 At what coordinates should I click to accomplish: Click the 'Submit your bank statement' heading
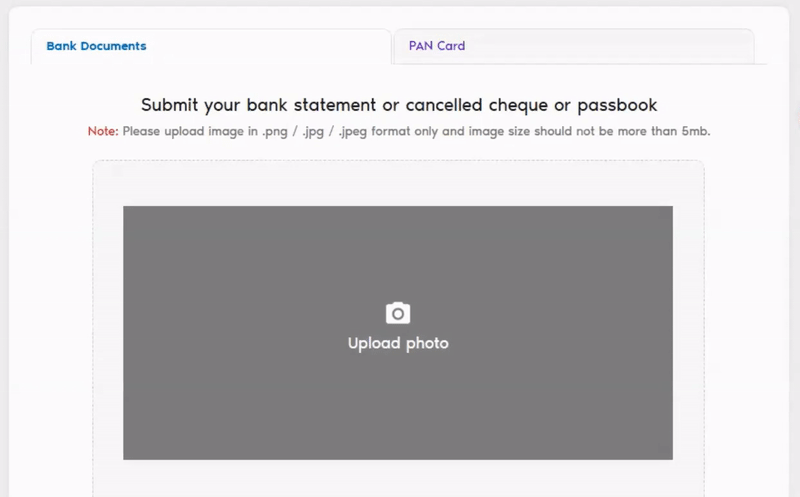pyautogui.click(x=398, y=105)
